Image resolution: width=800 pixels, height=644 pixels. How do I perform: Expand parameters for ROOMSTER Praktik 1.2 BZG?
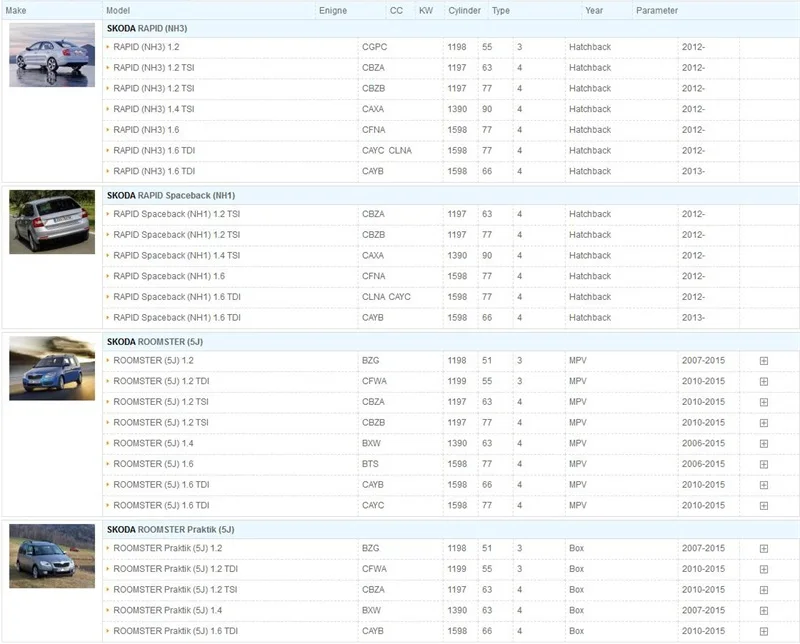(763, 549)
